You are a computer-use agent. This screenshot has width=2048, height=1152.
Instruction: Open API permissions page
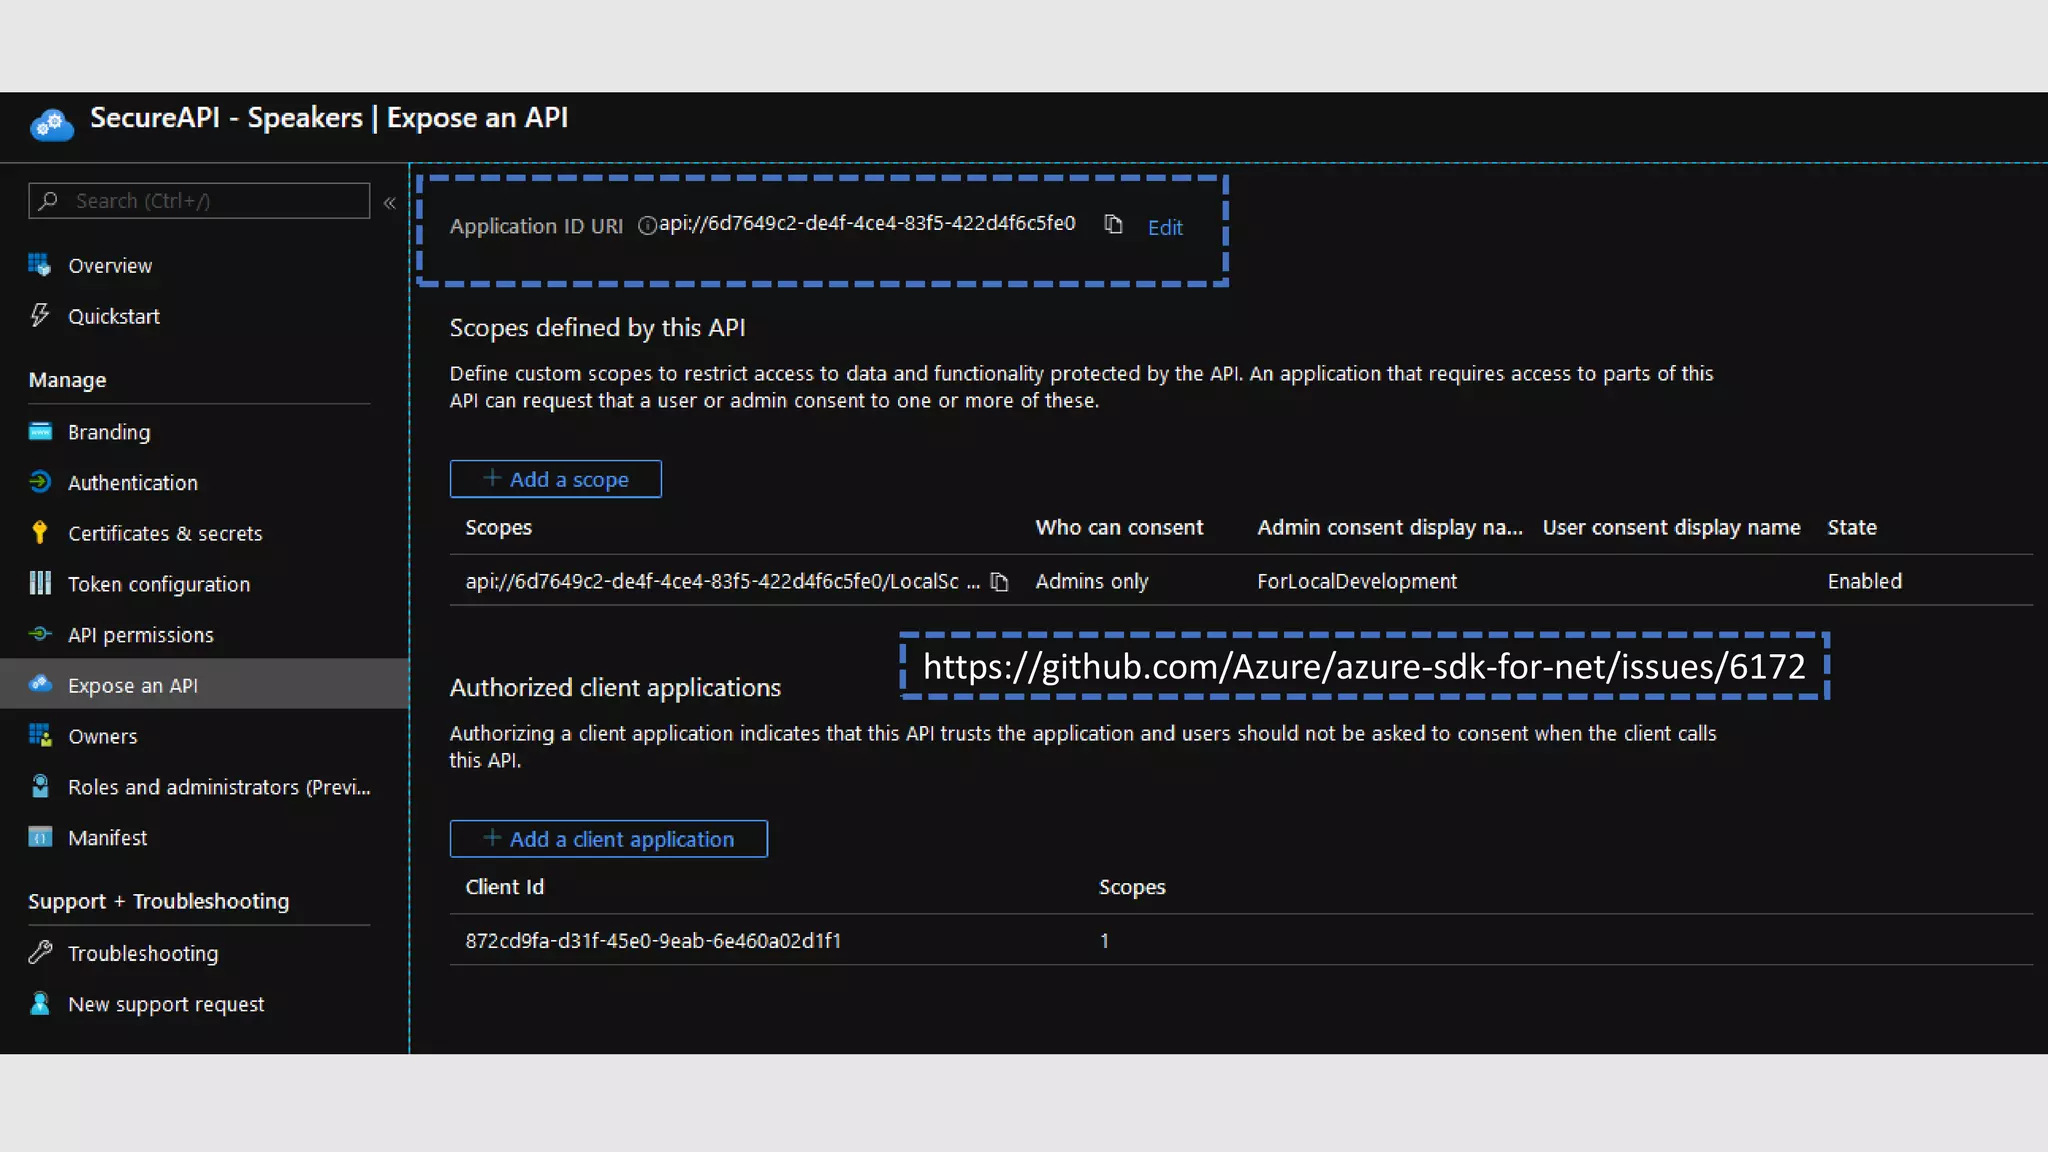[141, 635]
